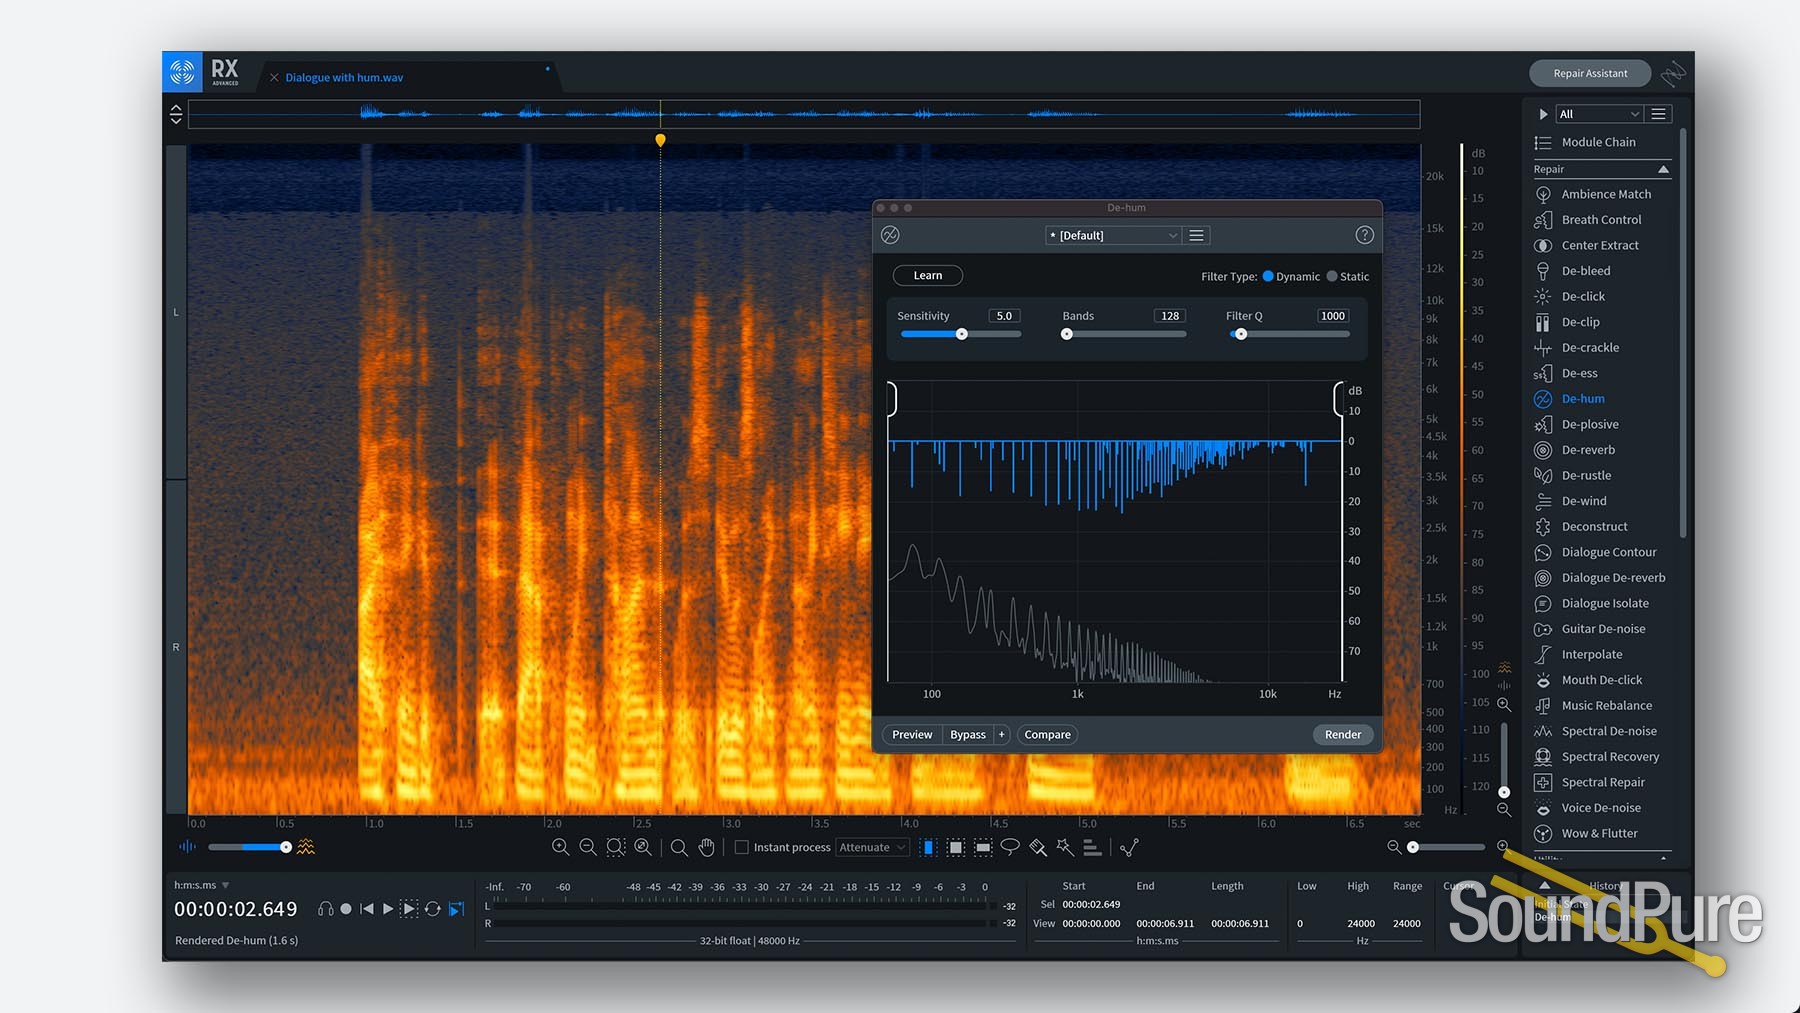Click the headphones monitor icon
Image resolution: width=1800 pixels, height=1013 pixels.
(x=325, y=909)
